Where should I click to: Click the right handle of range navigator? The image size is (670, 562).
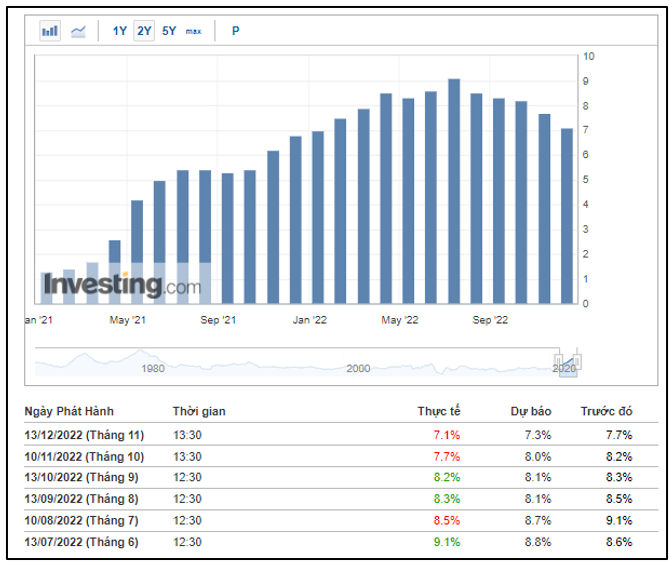coord(576,361)
